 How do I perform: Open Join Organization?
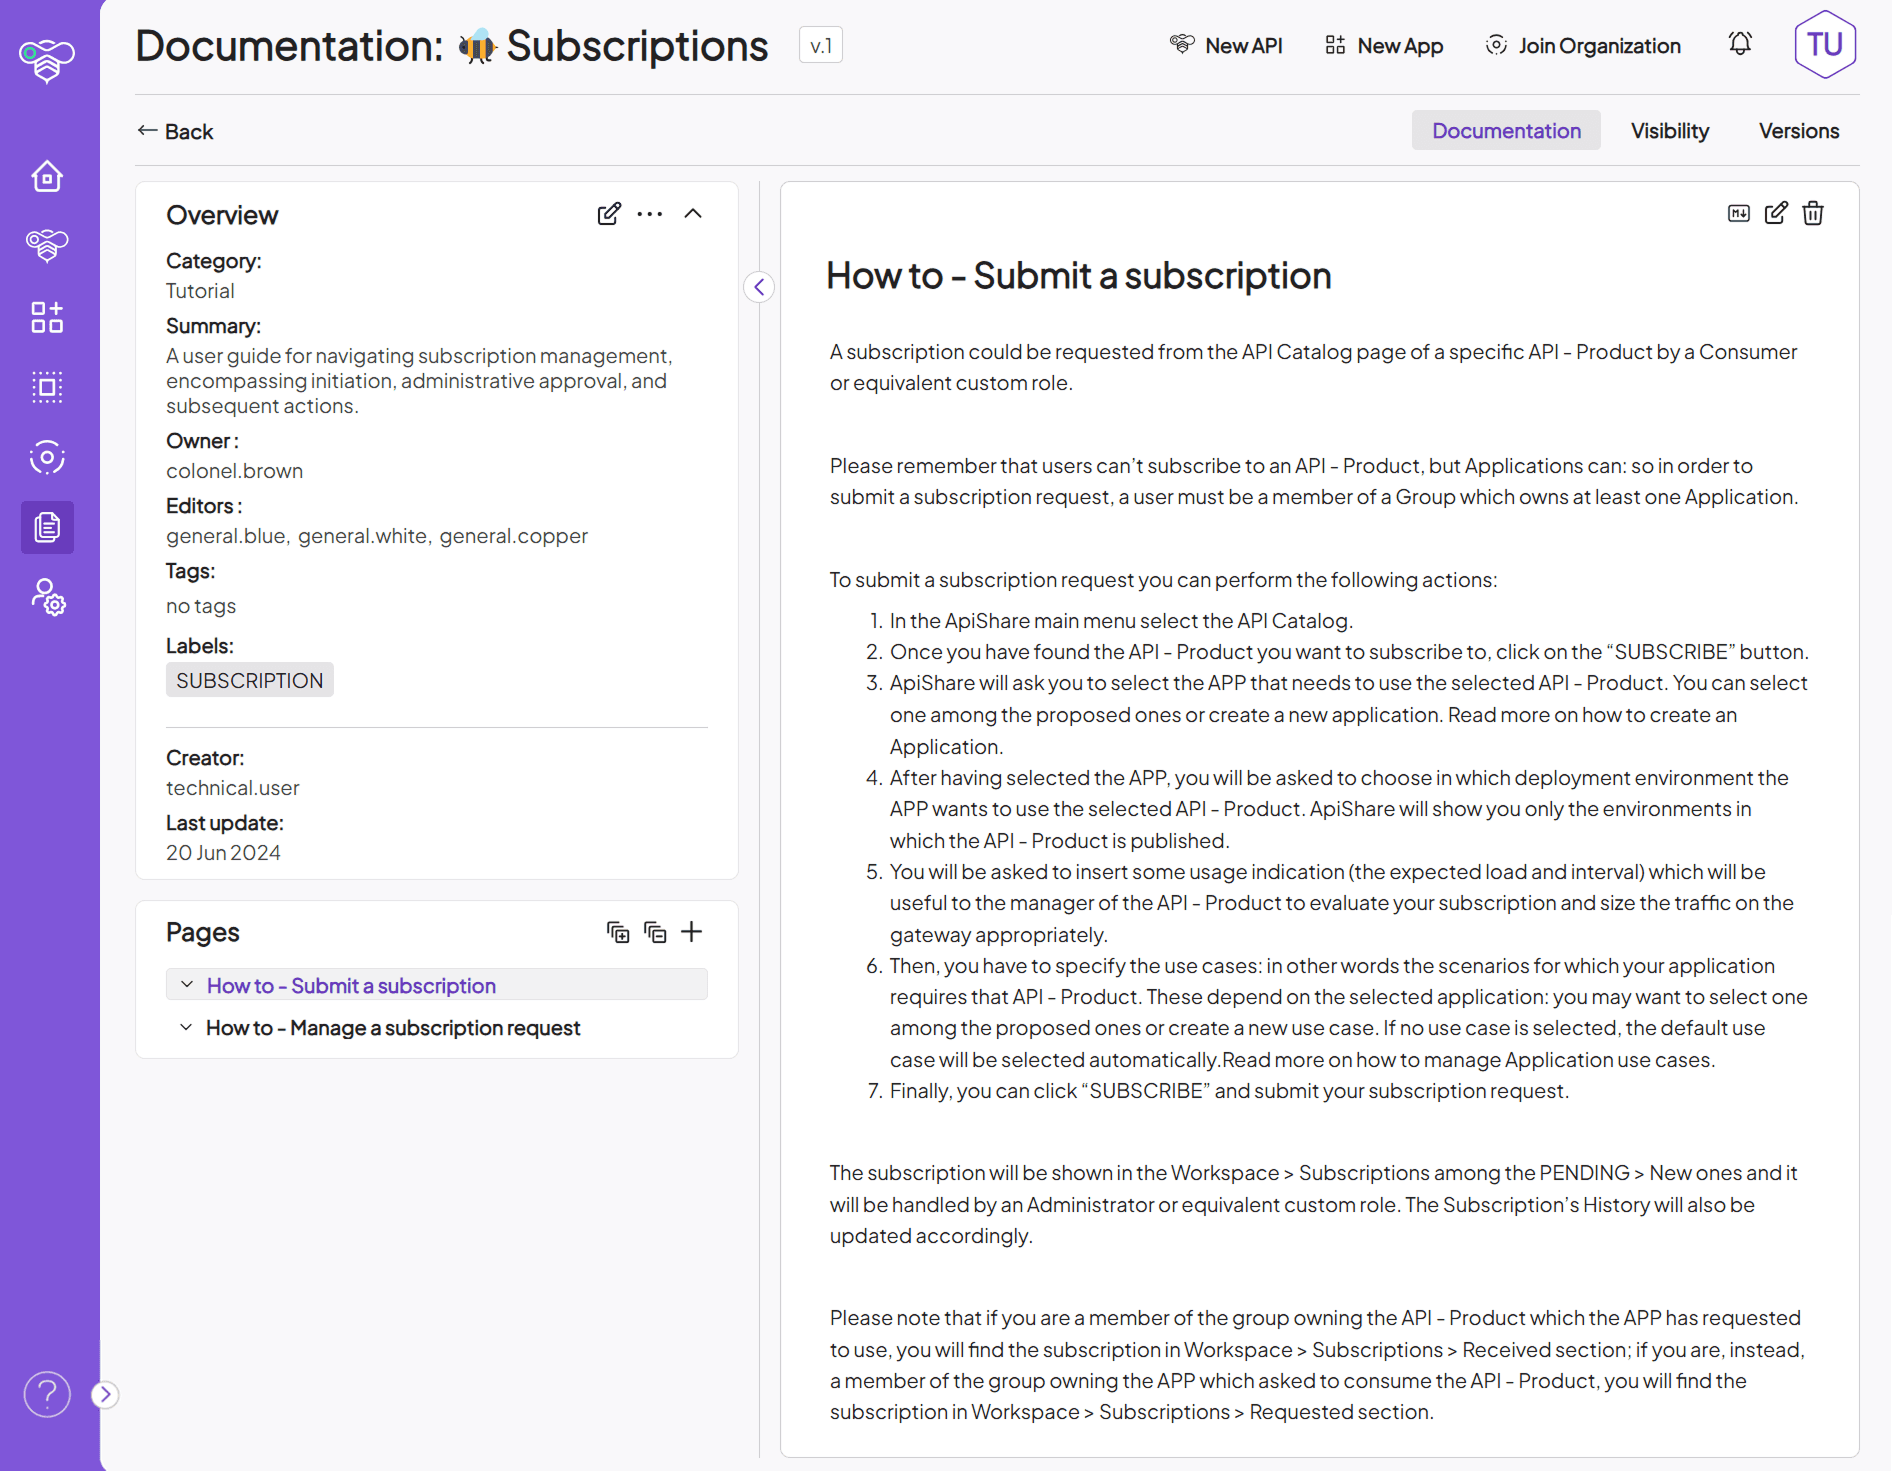tap(1582, 45)
